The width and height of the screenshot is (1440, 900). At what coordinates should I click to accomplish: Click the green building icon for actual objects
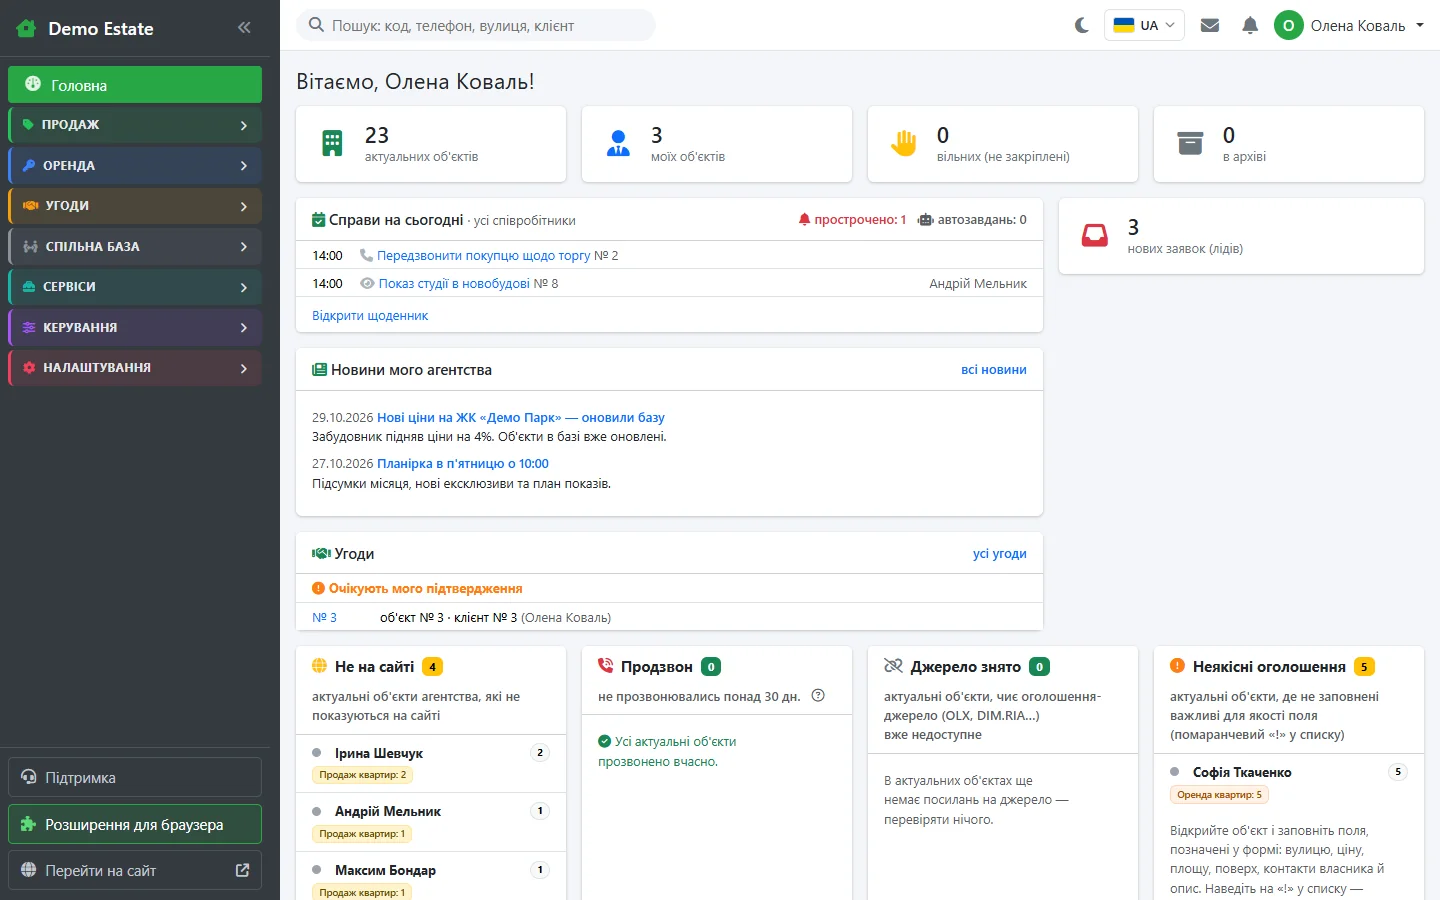pos(332,144)
